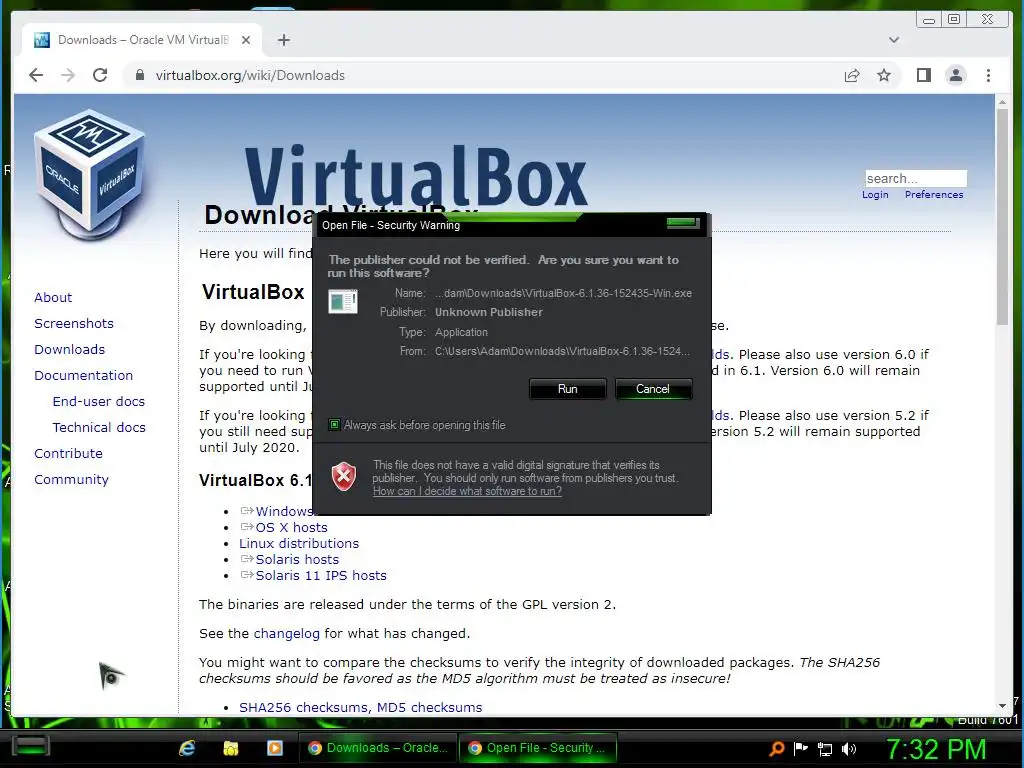The width and height of the screenshot is (1024, 768).
Task: Switch to Open File - Security taskbar window
Action: click(538, 748)
